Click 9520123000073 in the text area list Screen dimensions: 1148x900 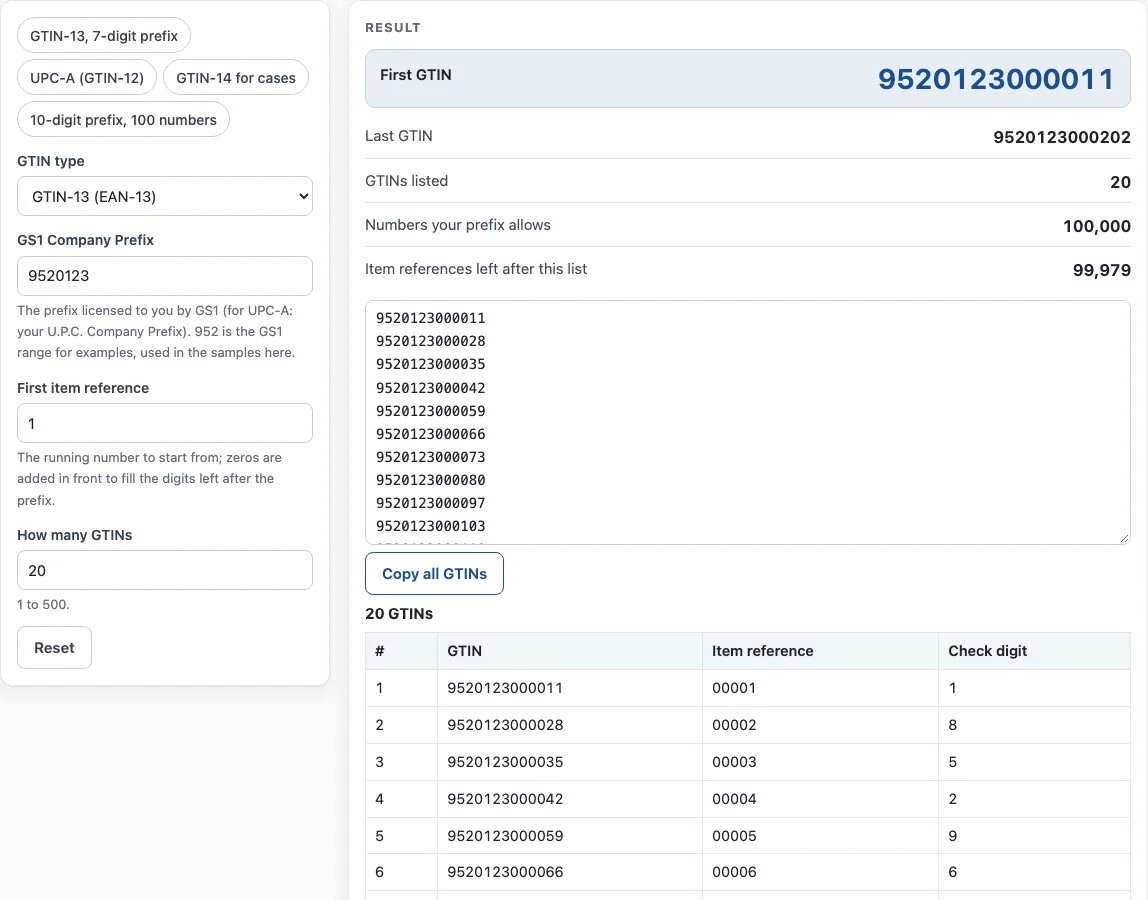pyautogui.click(x=430, y=457)
